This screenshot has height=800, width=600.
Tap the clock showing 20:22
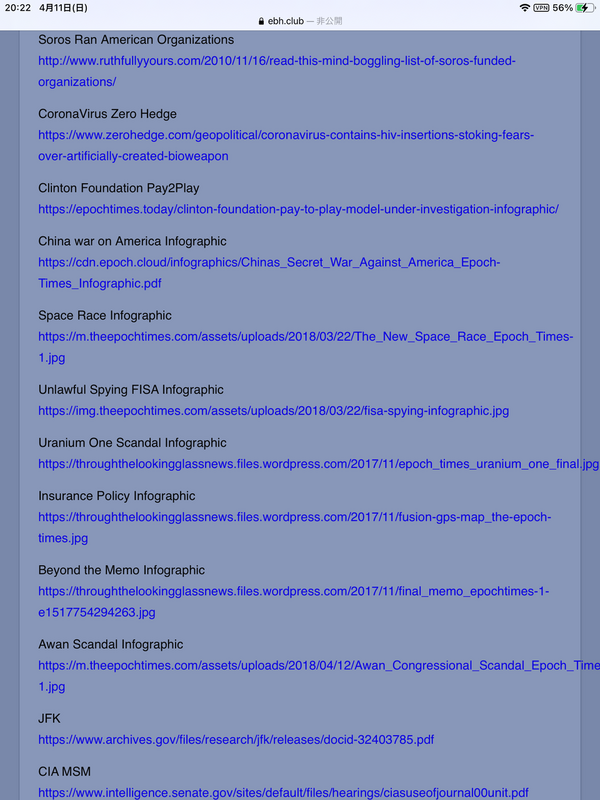coord(16,7)
